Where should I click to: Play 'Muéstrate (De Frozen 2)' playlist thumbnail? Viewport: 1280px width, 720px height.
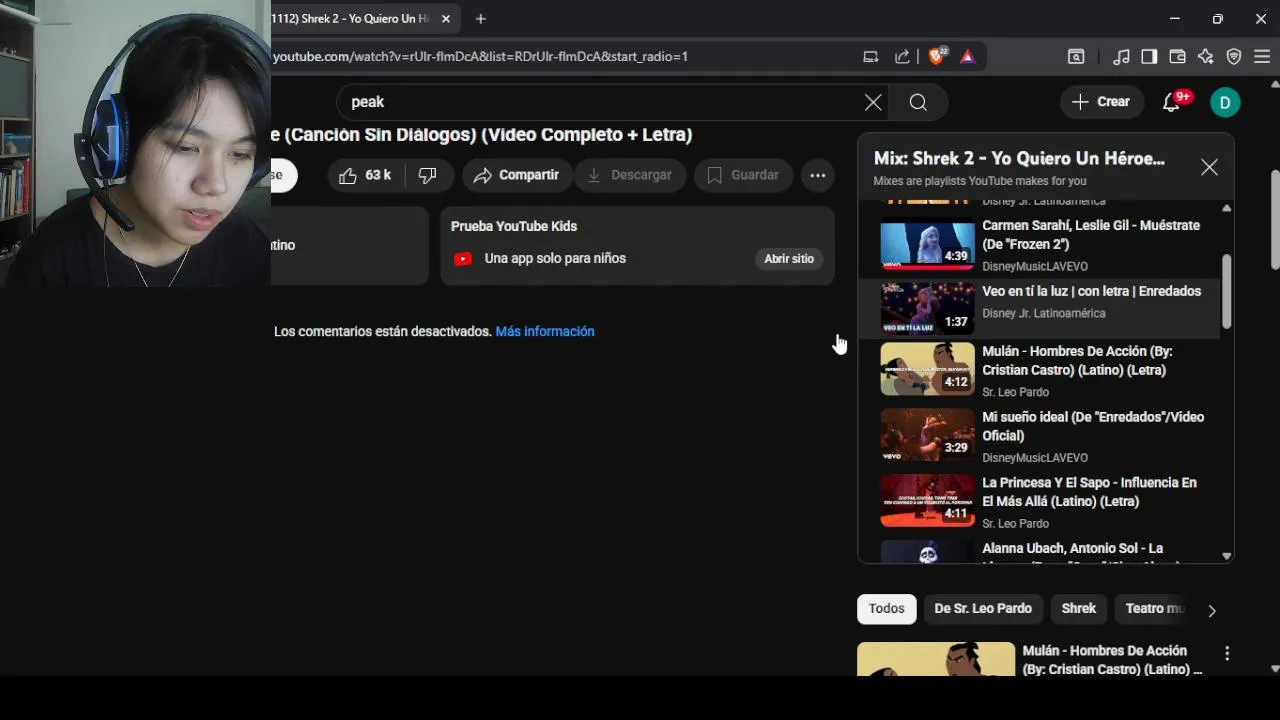(x=927, y=244)
